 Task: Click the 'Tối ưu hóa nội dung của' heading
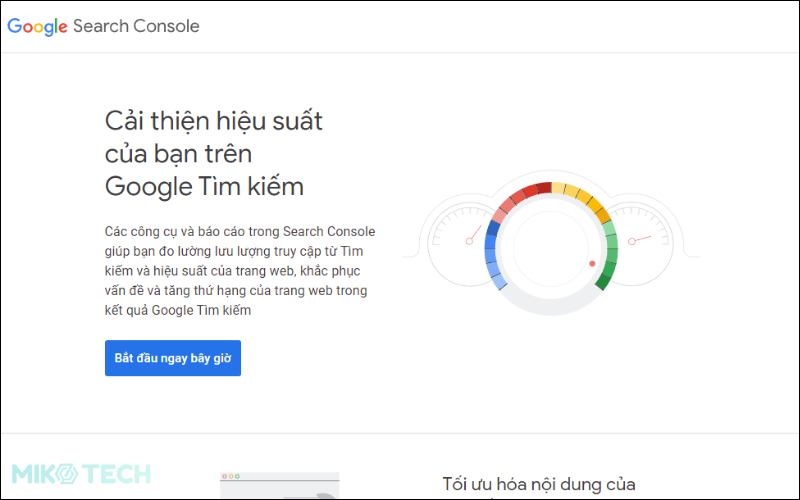539,484
